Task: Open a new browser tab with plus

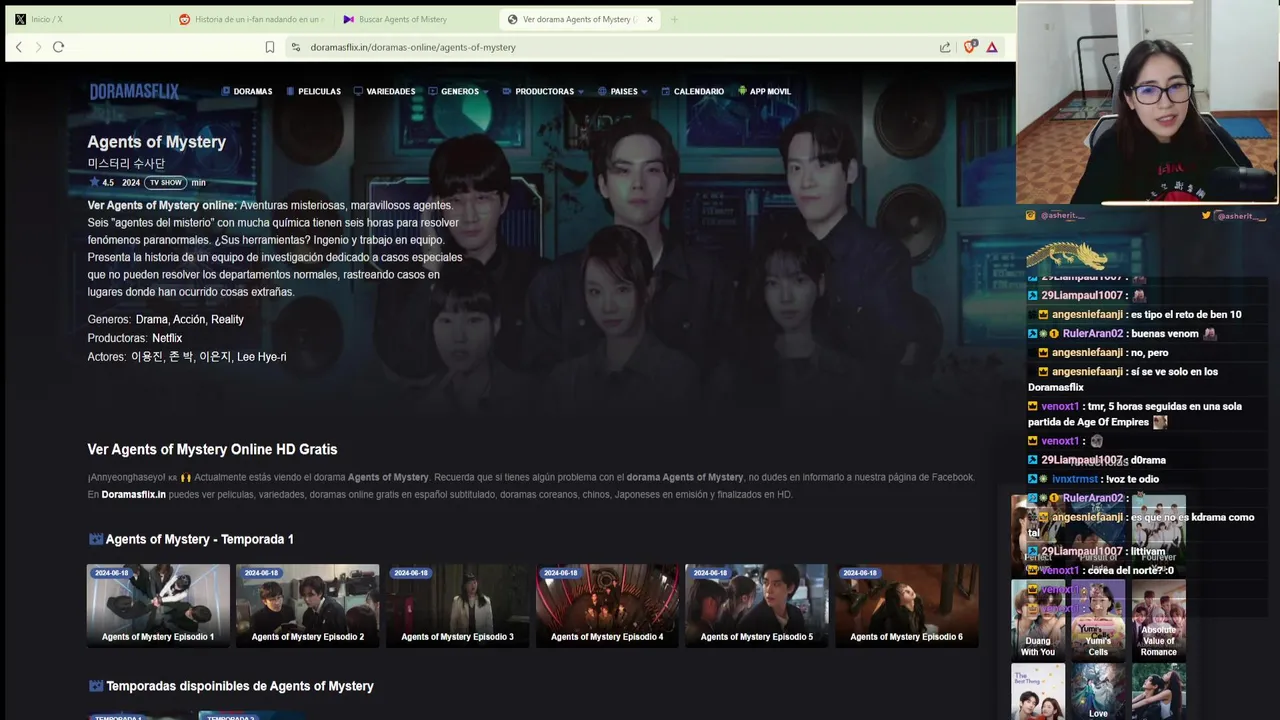Action: click(x=674, y=19)
